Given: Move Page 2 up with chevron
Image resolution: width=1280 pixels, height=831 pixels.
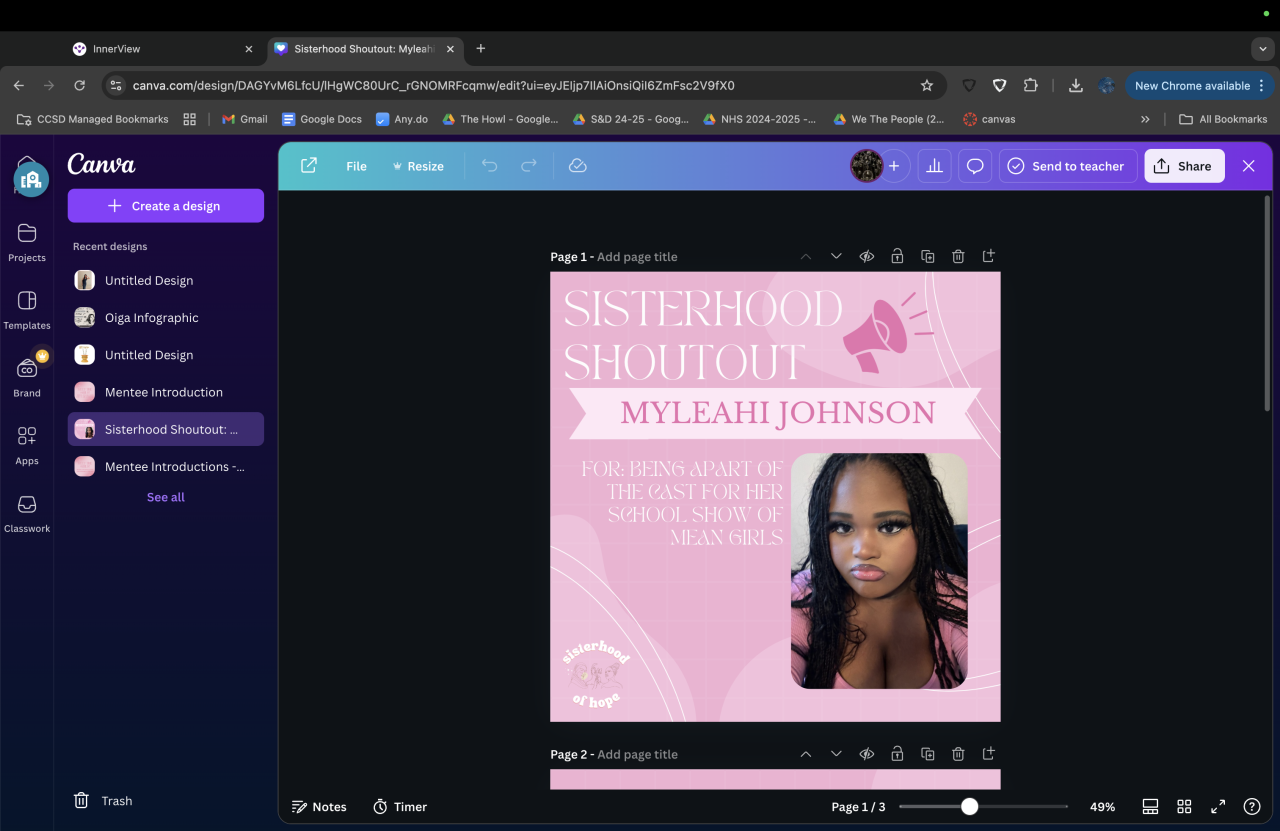Looking at the screenshot, I should click(x=806, y=754).
